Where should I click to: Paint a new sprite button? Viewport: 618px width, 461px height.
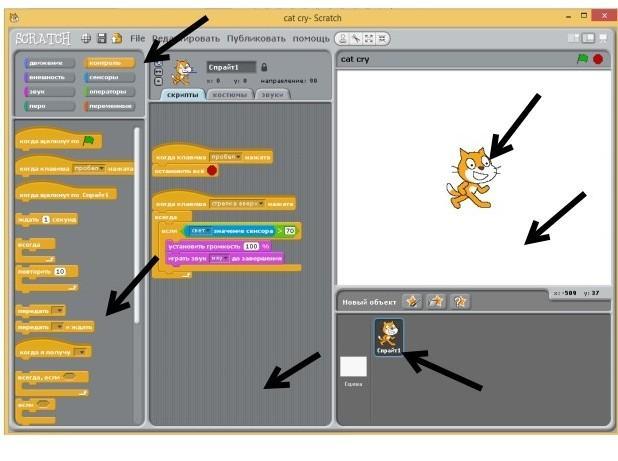(412, 302)
